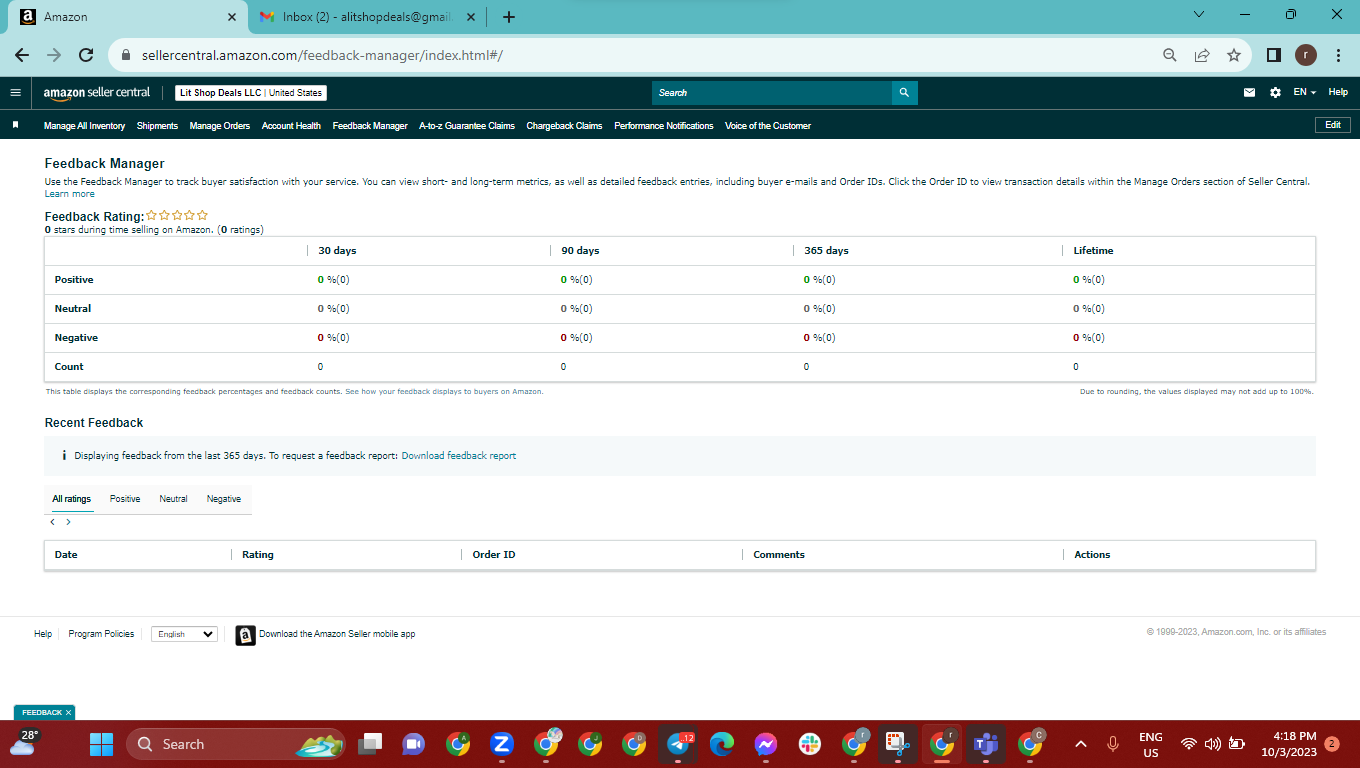Open the Help link in the top header
Viewport: 1360px width, 768px height.
1338,93
